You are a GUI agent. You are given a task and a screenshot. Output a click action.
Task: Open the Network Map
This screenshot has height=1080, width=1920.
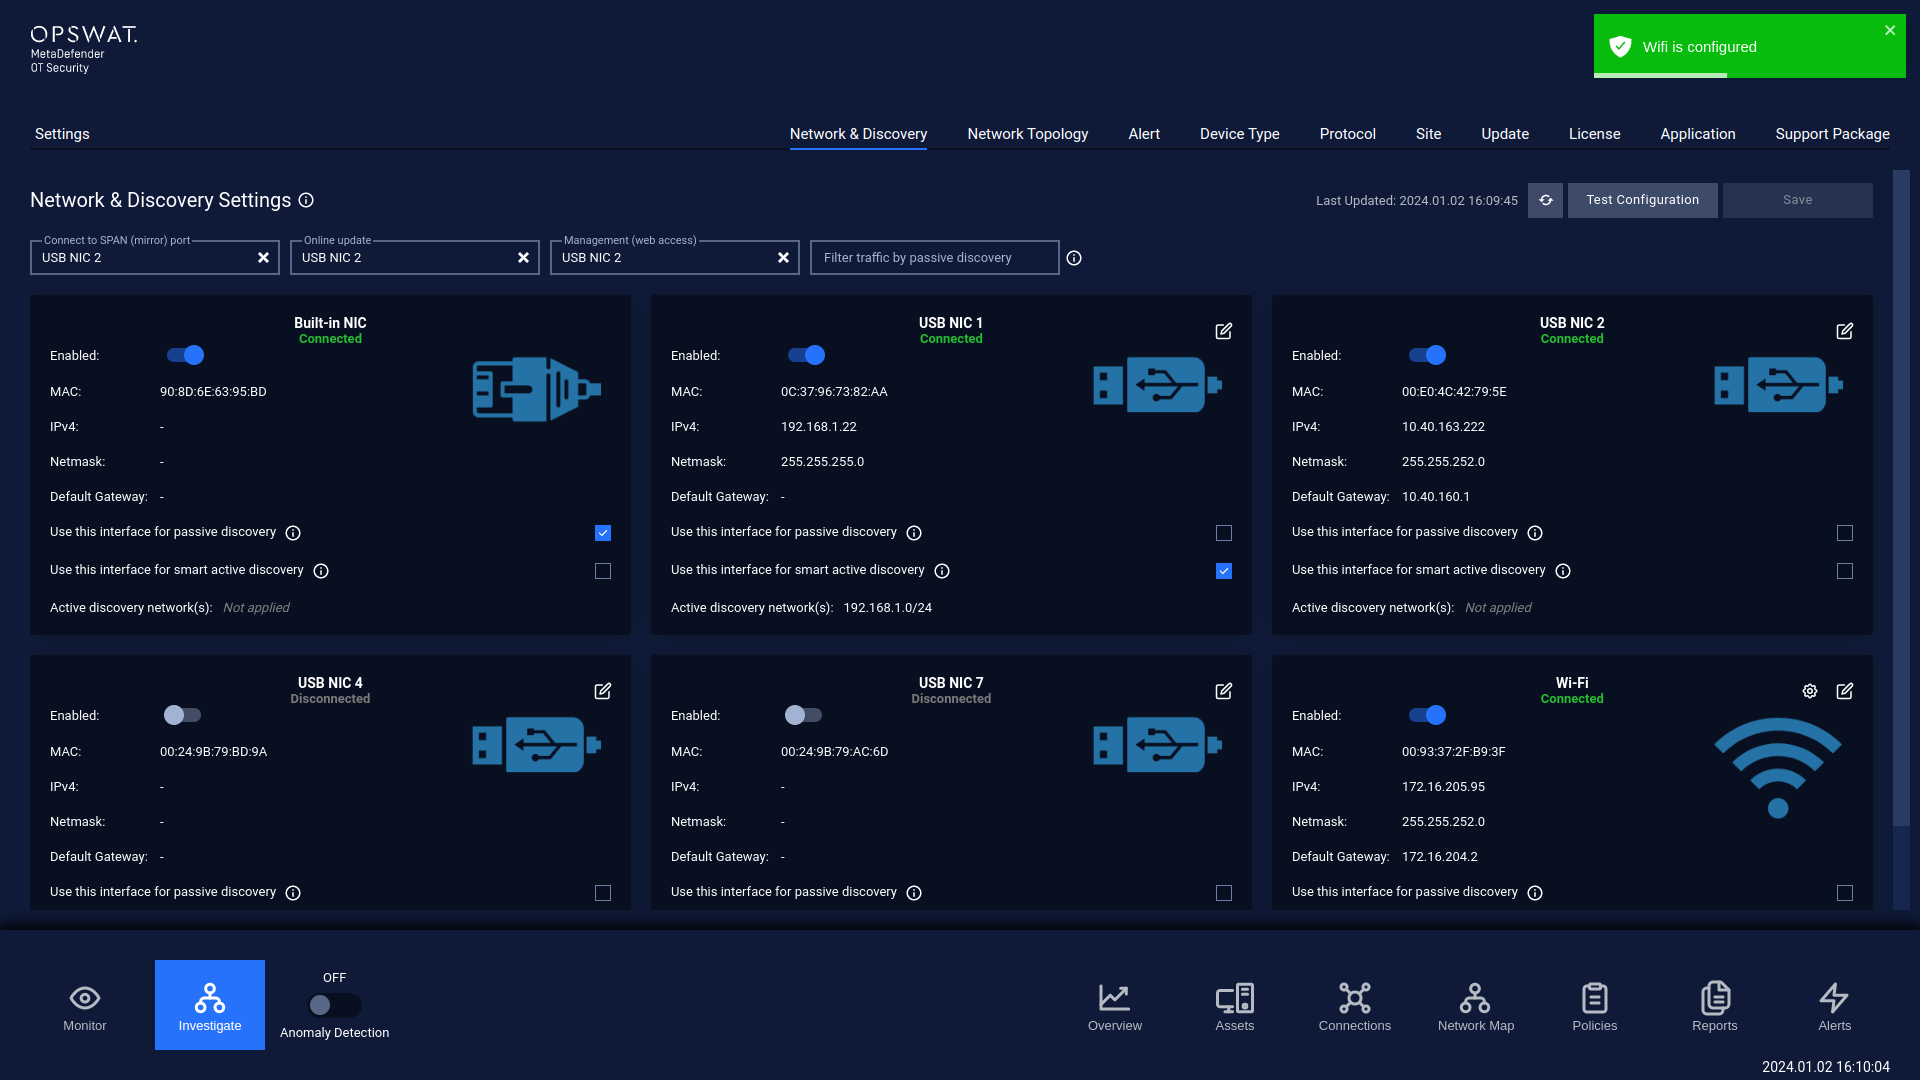[1475, 1007]
